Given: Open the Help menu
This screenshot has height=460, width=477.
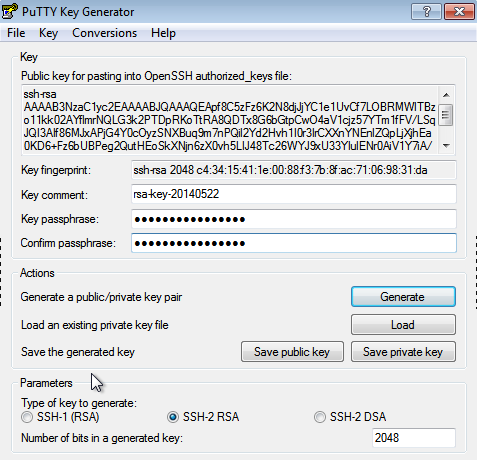Looking at the screenshot, I should 163,33.
